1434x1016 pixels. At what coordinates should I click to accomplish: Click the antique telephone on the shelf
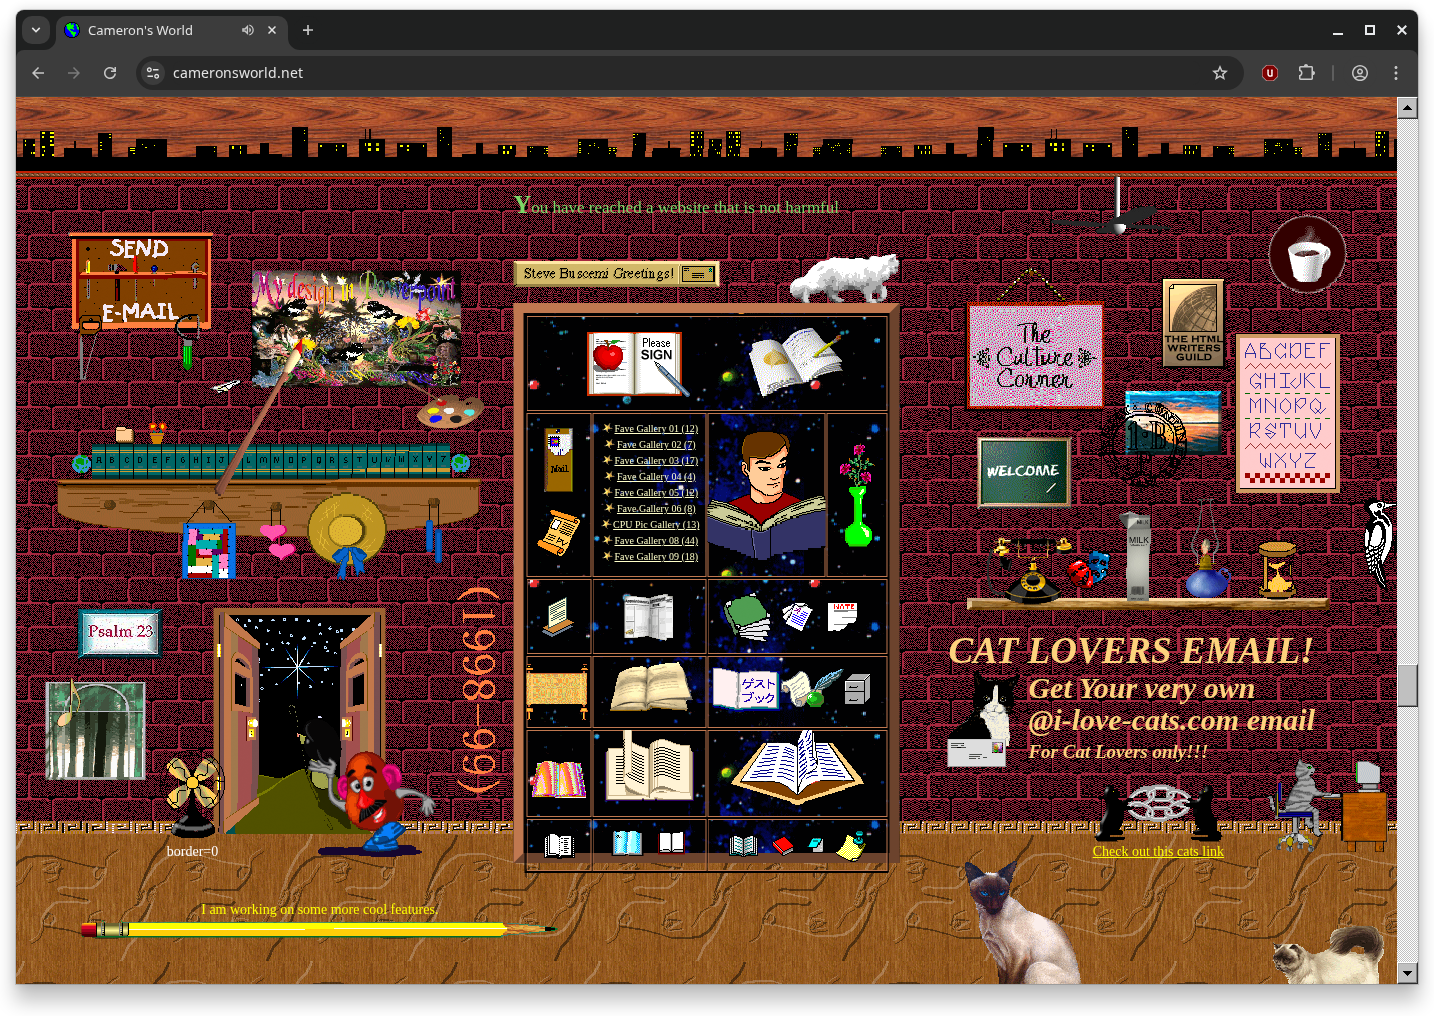1030,570
